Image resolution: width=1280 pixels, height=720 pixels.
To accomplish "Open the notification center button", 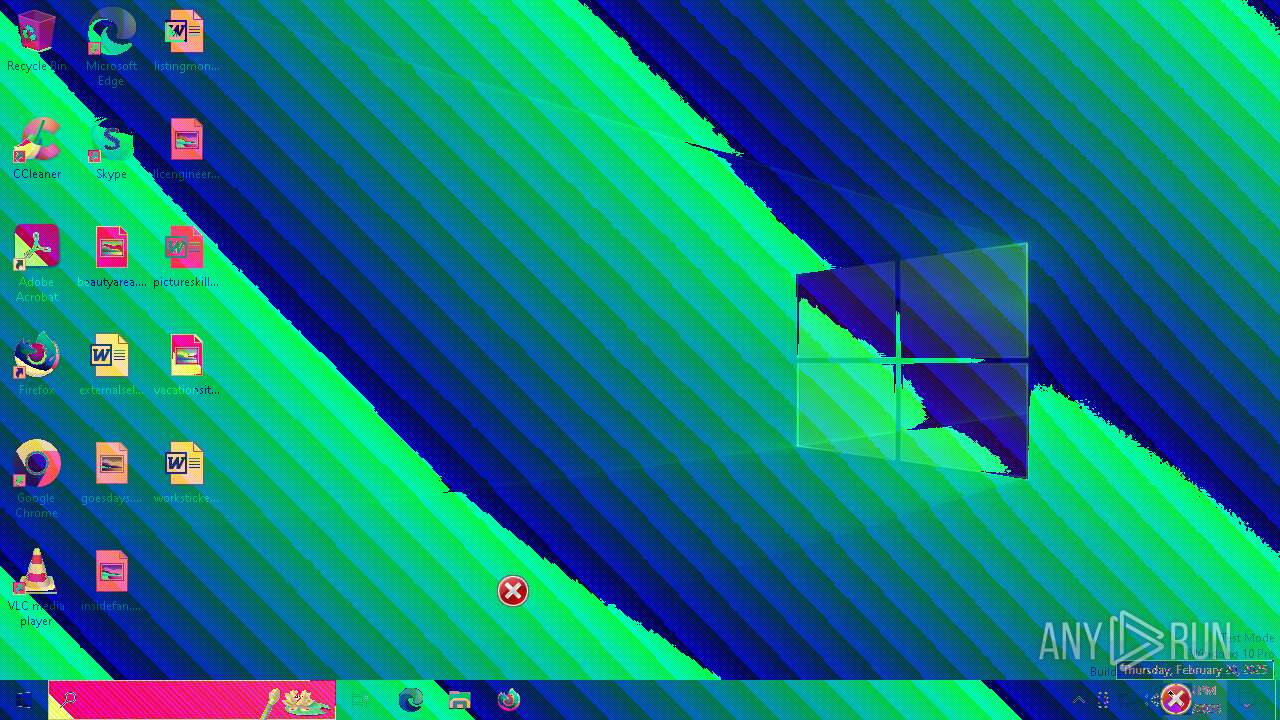I will tap(1247, 700).
